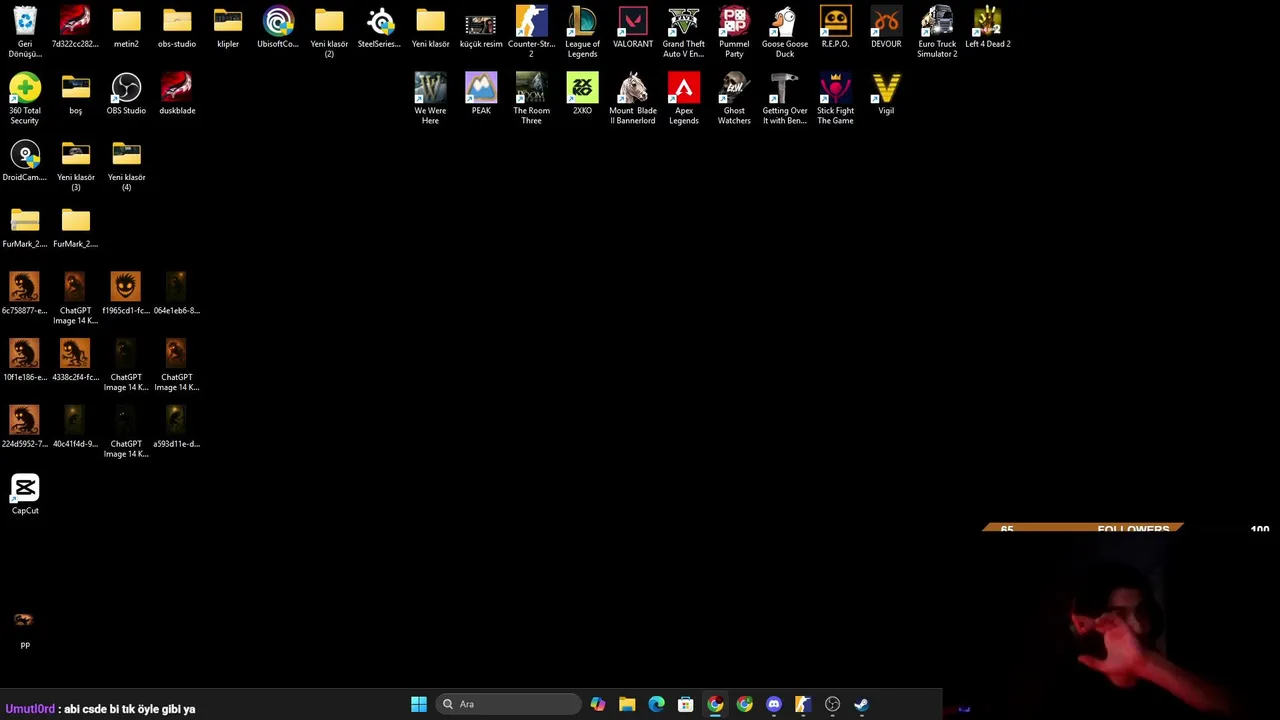The image size is (1280, 720).
Task: Select the obs-studio folder
Action: pyautogui.click(x=177, y=28)
